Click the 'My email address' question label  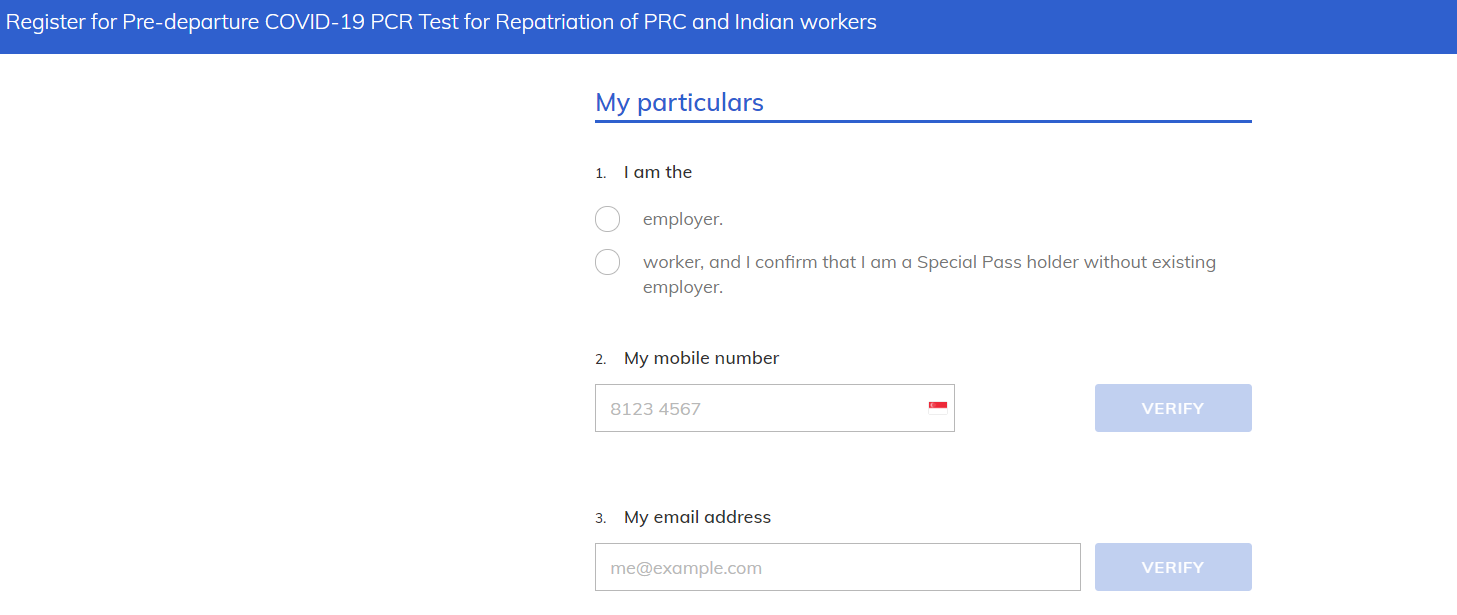pos(697,517)
